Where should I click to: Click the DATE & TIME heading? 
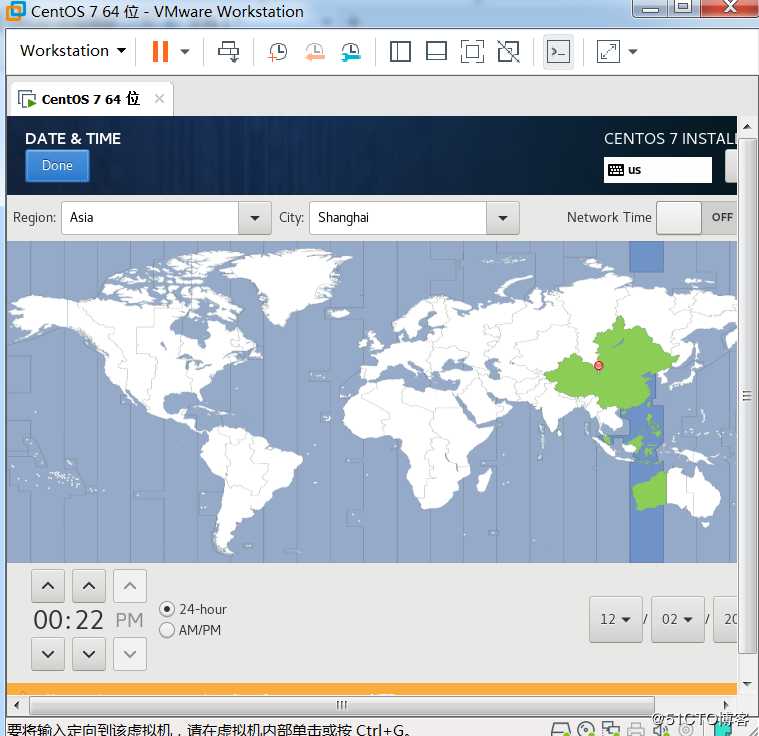73,139
